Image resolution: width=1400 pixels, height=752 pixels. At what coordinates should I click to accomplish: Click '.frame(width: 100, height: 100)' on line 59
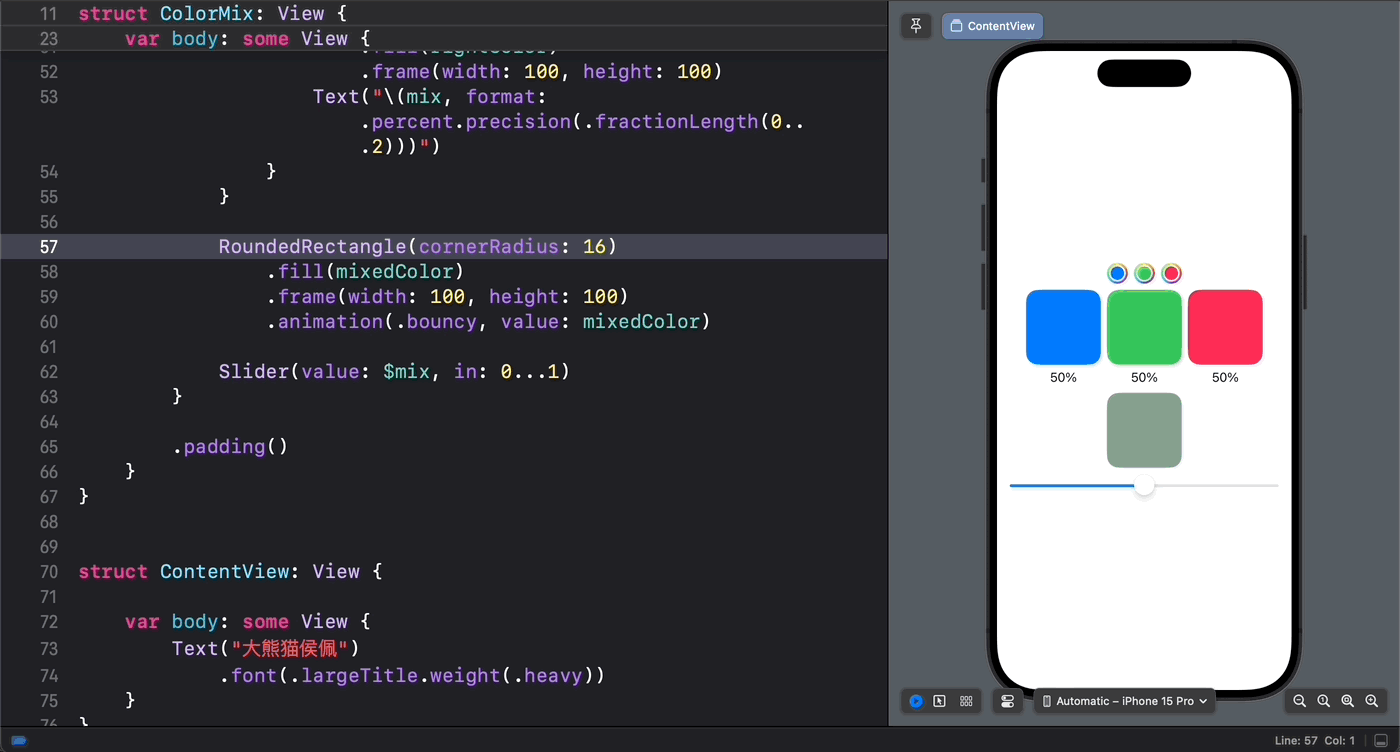(447, 297)
